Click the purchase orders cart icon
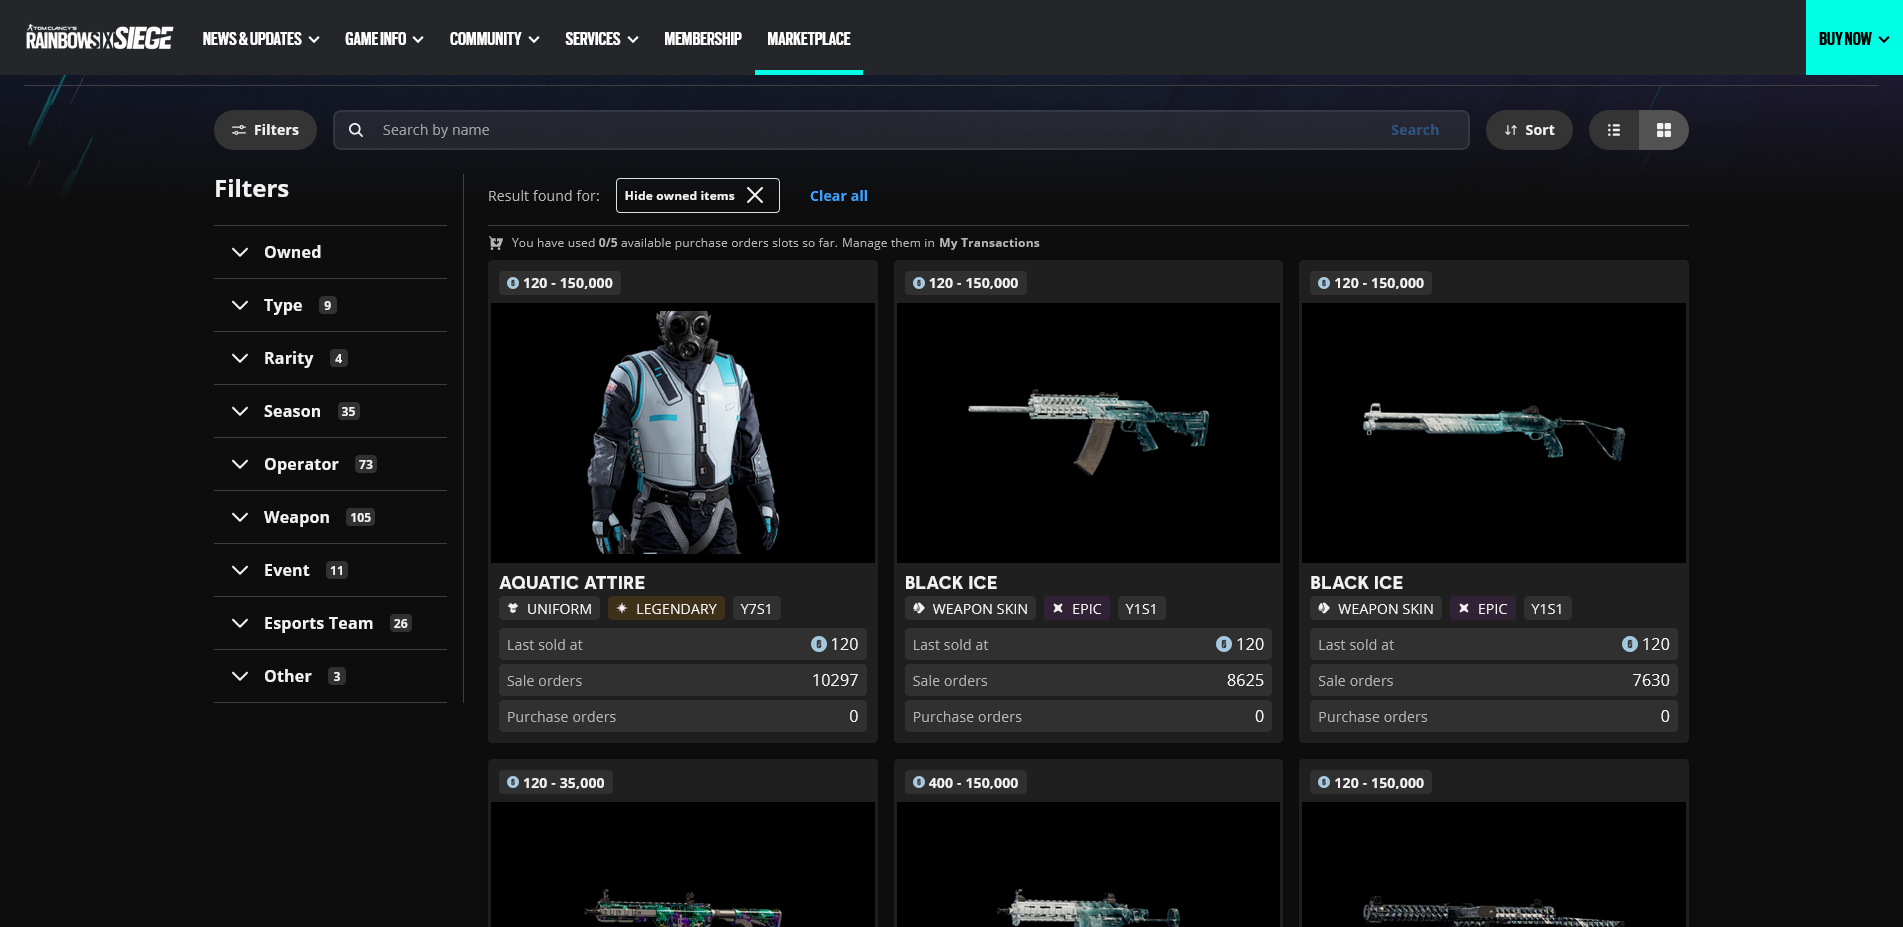Screen dimensions: 1903x927 pos(496,243)
